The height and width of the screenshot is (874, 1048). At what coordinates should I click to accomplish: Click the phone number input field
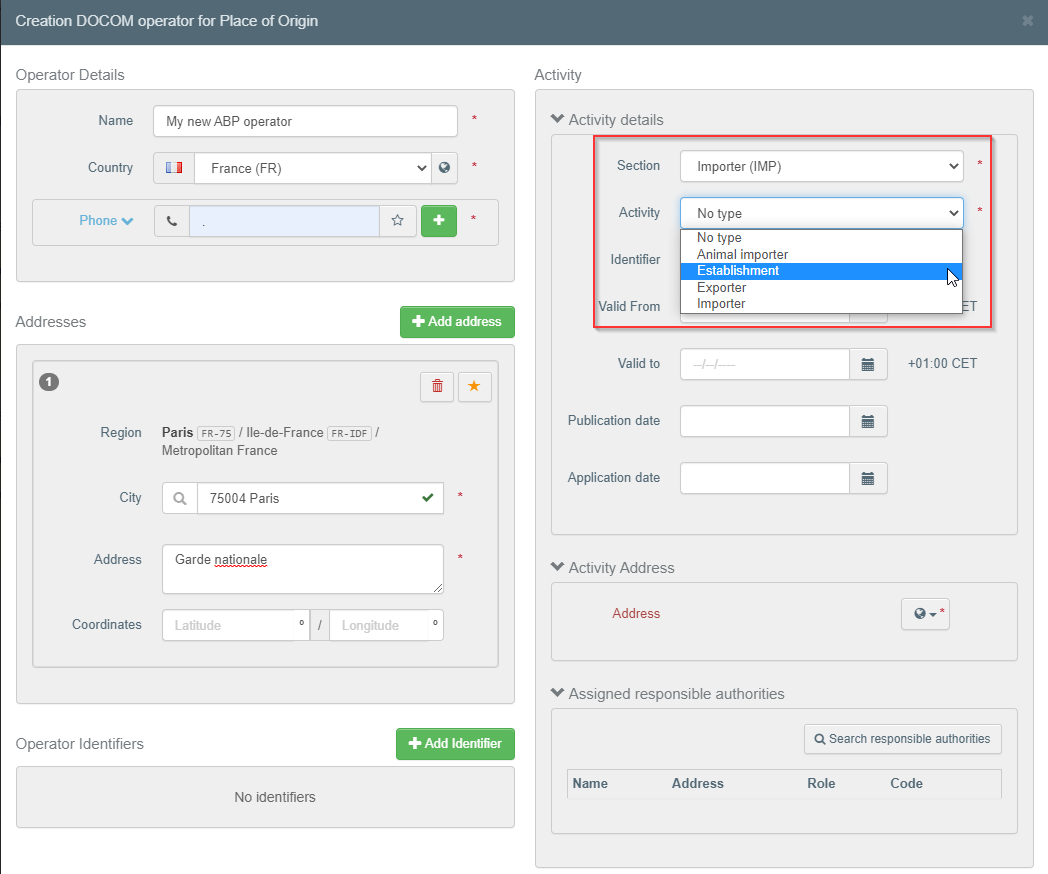tap(284, 221)
